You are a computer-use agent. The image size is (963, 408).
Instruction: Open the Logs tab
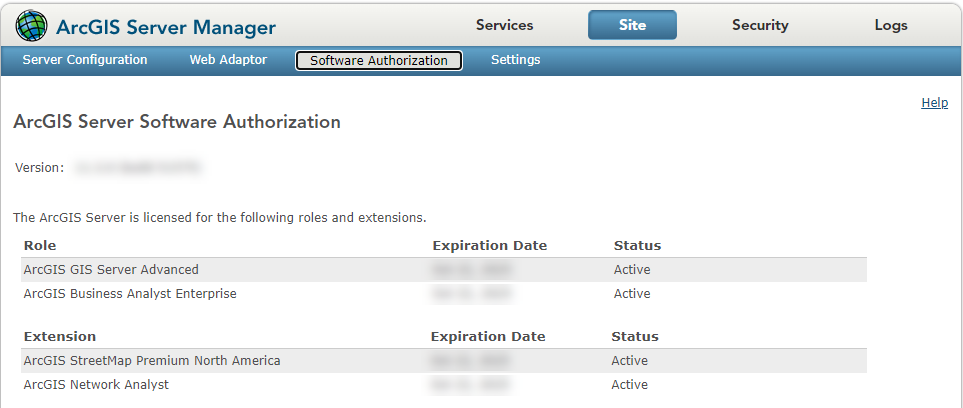891,25
